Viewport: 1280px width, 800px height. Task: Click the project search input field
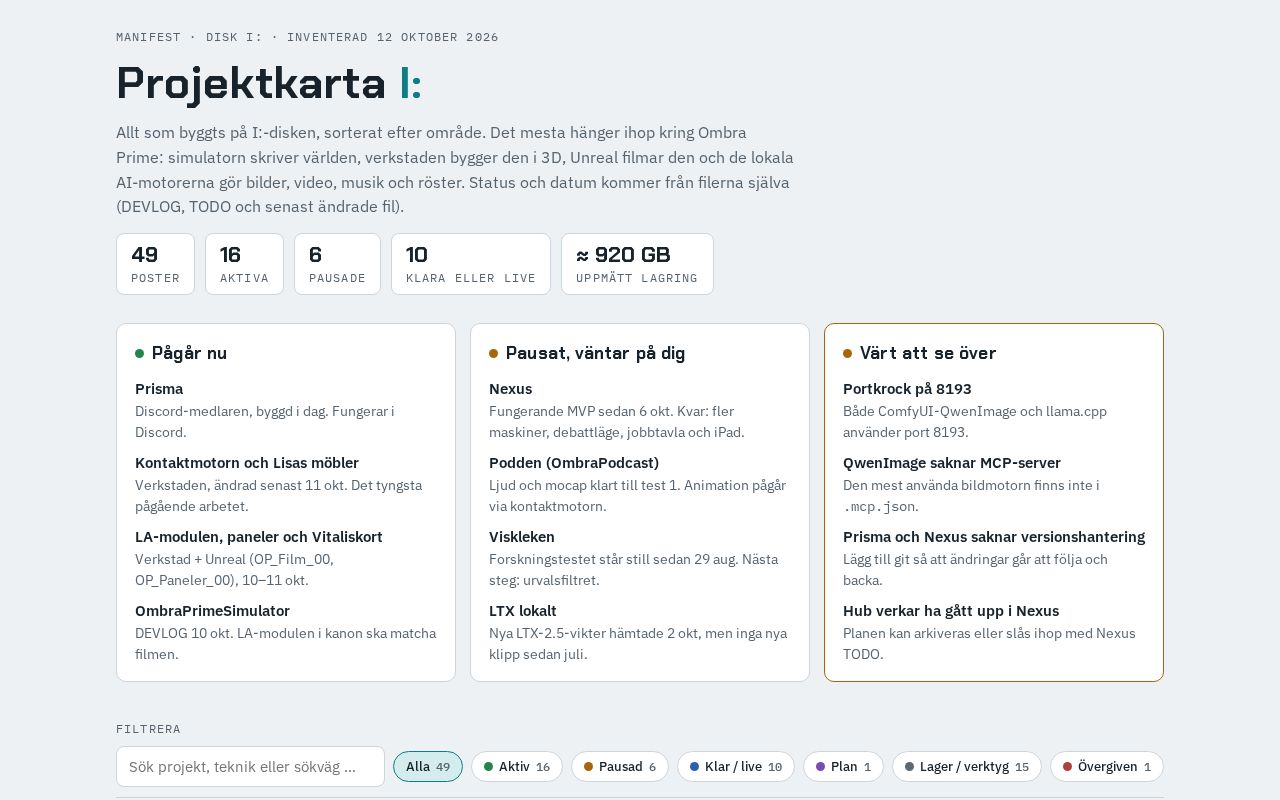(x=250, y=767)
